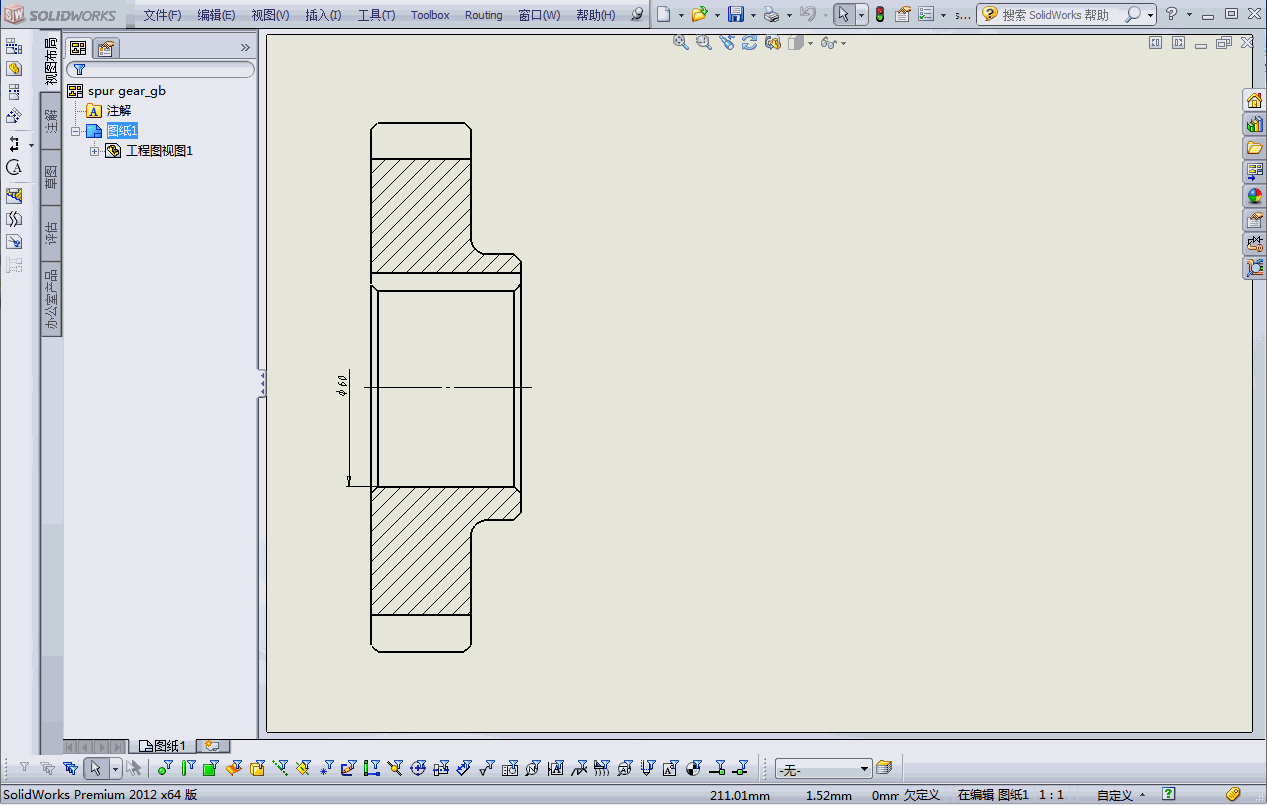Expand the Open file dropdown arrow
The width and height of the screenshot is (1267, 805).
717,15
